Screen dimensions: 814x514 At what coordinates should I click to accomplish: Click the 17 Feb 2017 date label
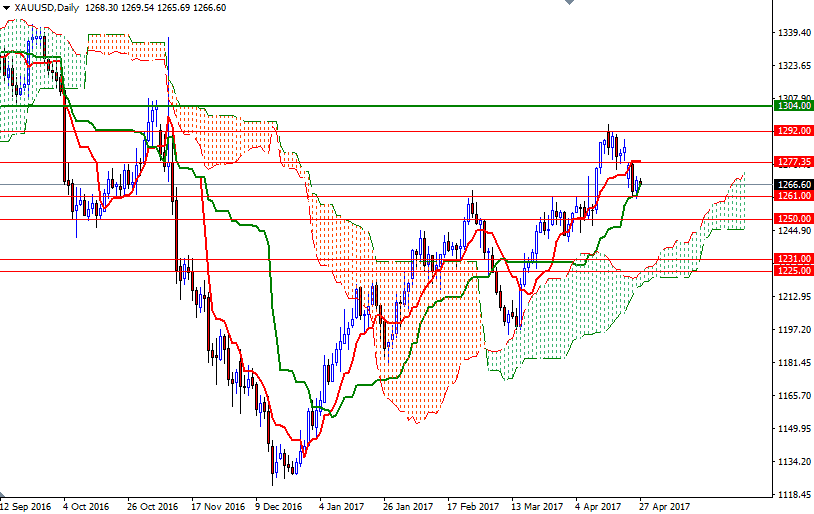coord(472,507)
